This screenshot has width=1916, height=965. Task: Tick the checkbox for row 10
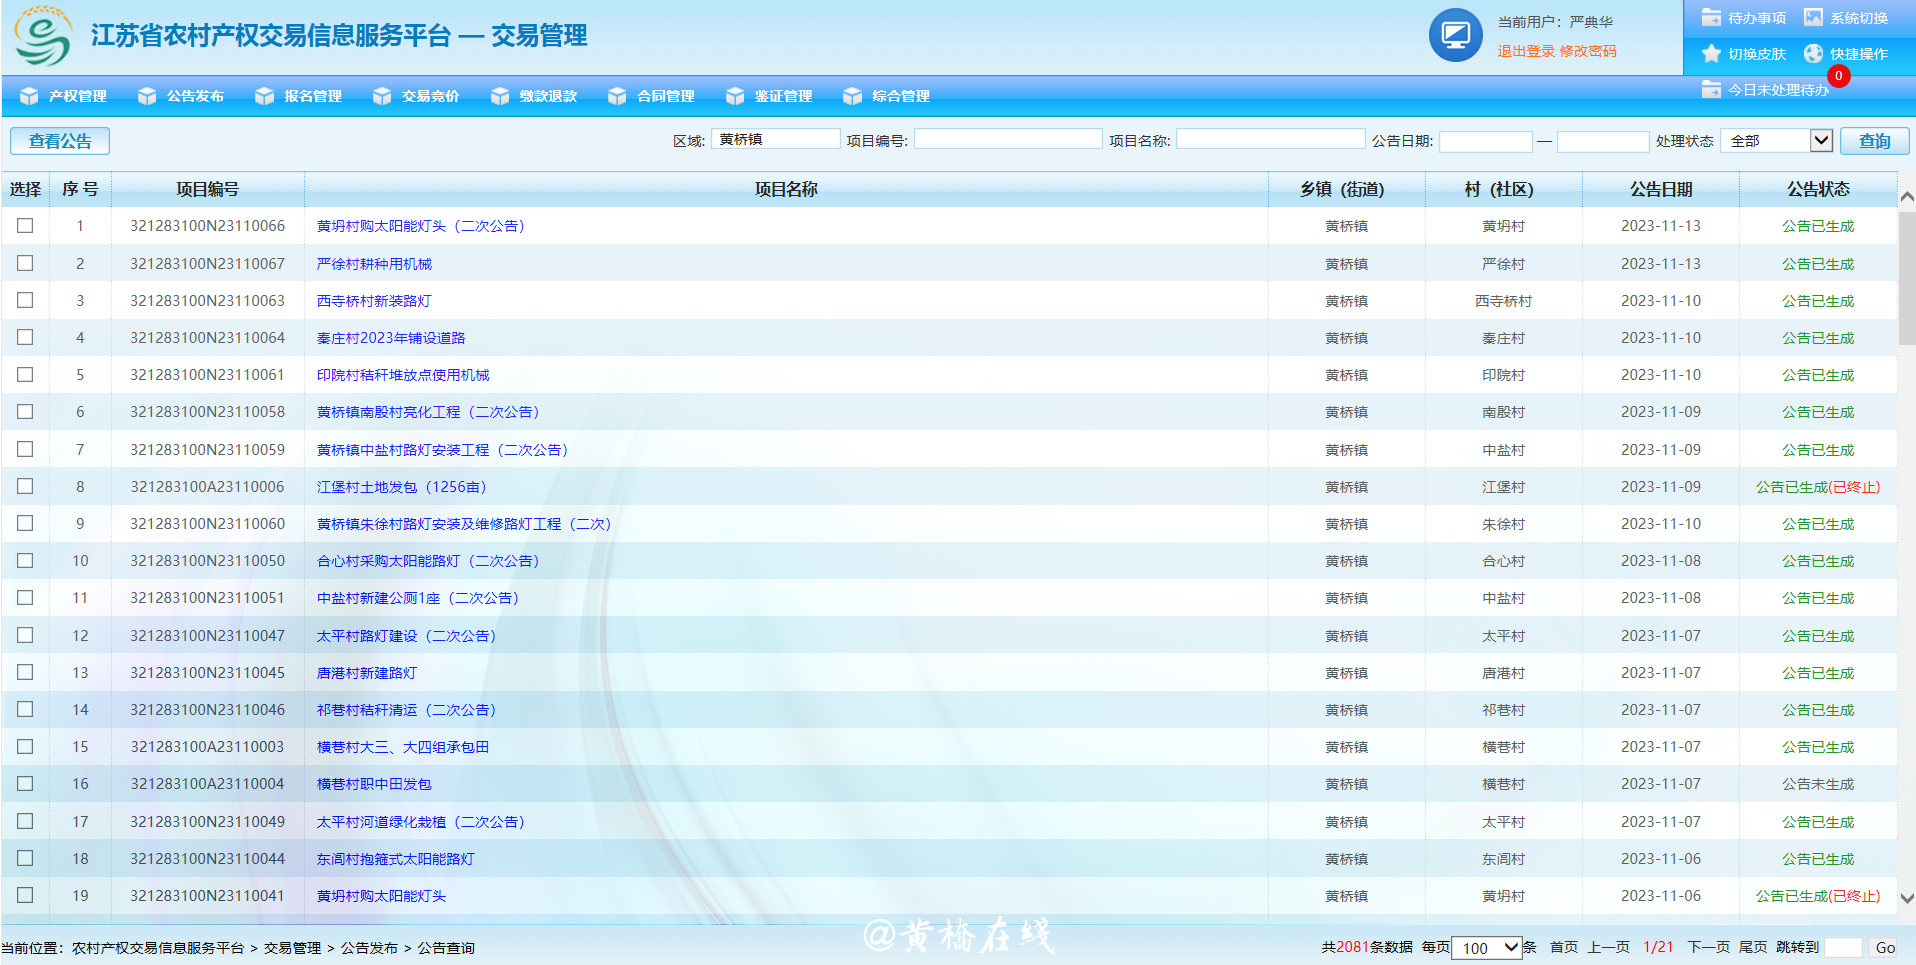pos(25,560)
